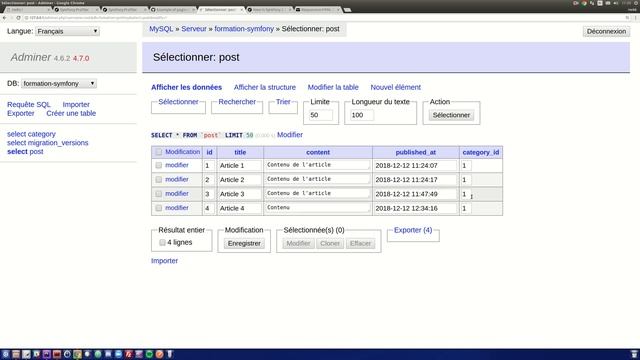Click the Importer link below the result controls
Image resolution: width=640 pixels, height=360 pixels.
tap(164, 261)
